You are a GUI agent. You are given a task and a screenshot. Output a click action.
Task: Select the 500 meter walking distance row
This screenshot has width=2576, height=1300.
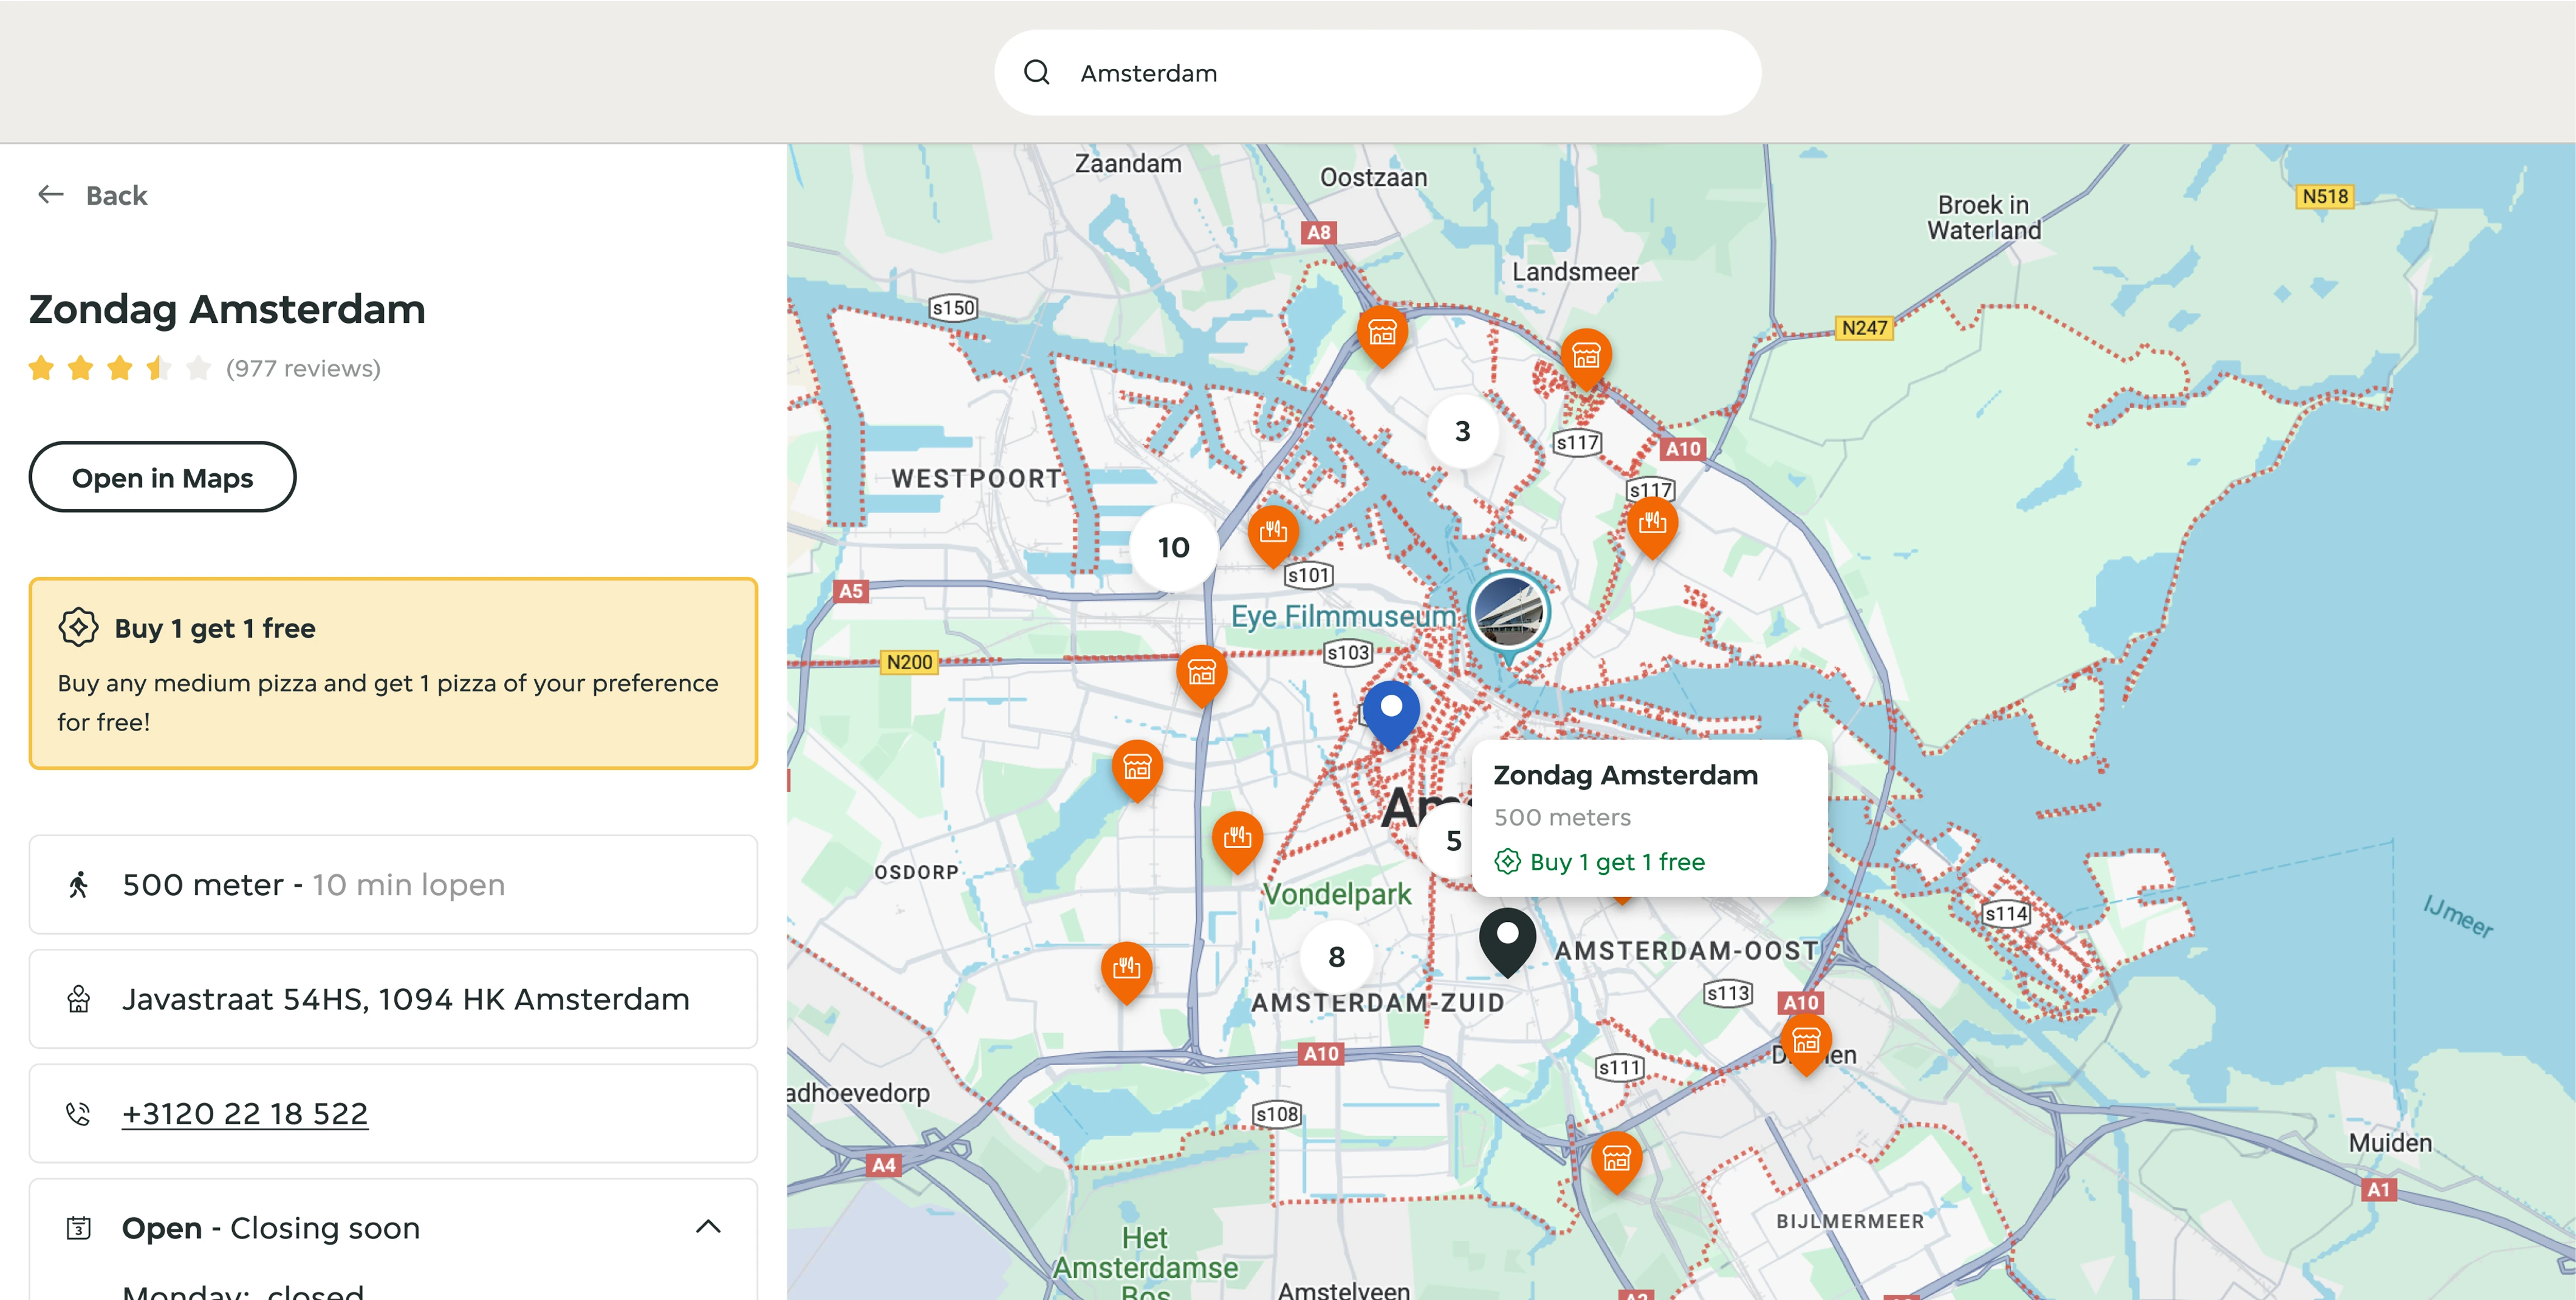tap(393, 884)
